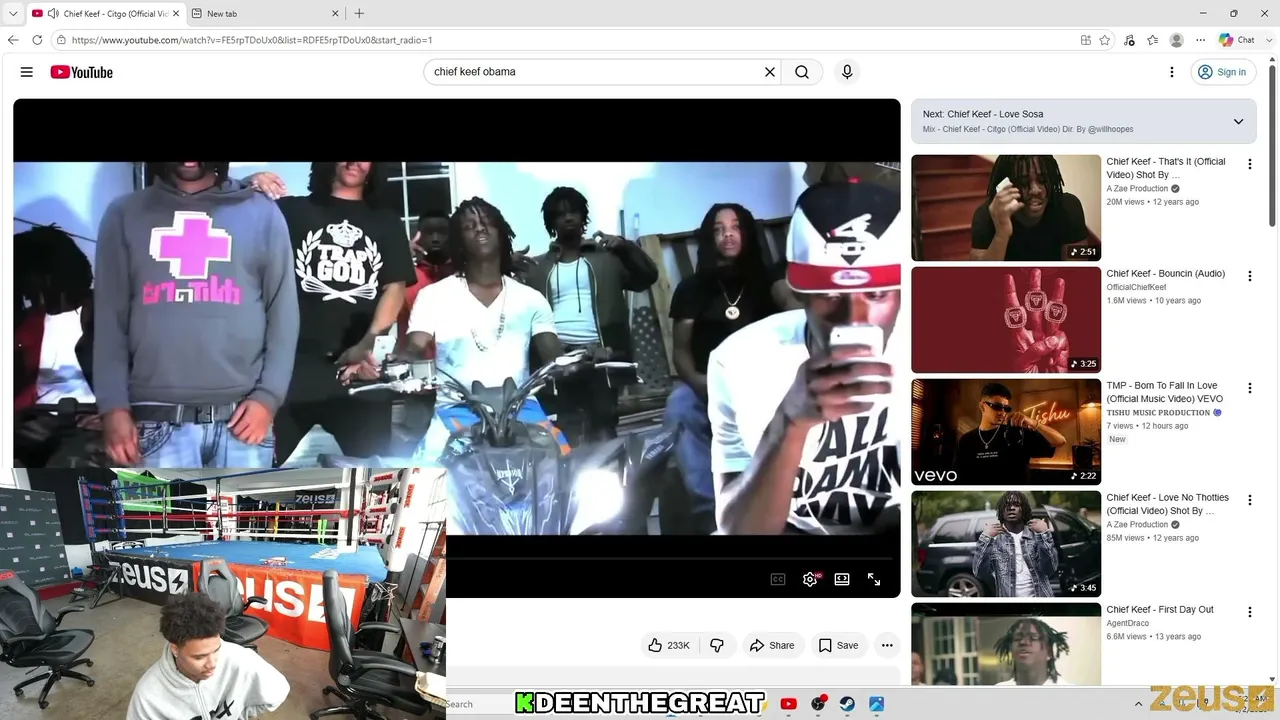Open a new browser tab
Viewport: 1280px width, 720px height.
pyautogui.click(x=359, y=13)
